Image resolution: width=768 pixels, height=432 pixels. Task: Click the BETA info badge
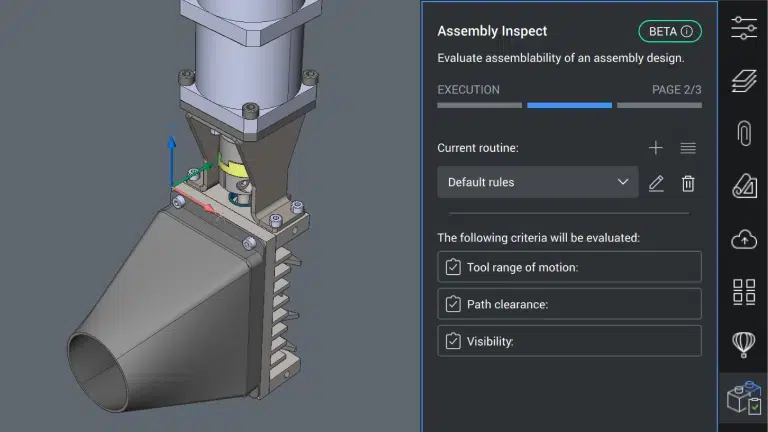(670, 31)
